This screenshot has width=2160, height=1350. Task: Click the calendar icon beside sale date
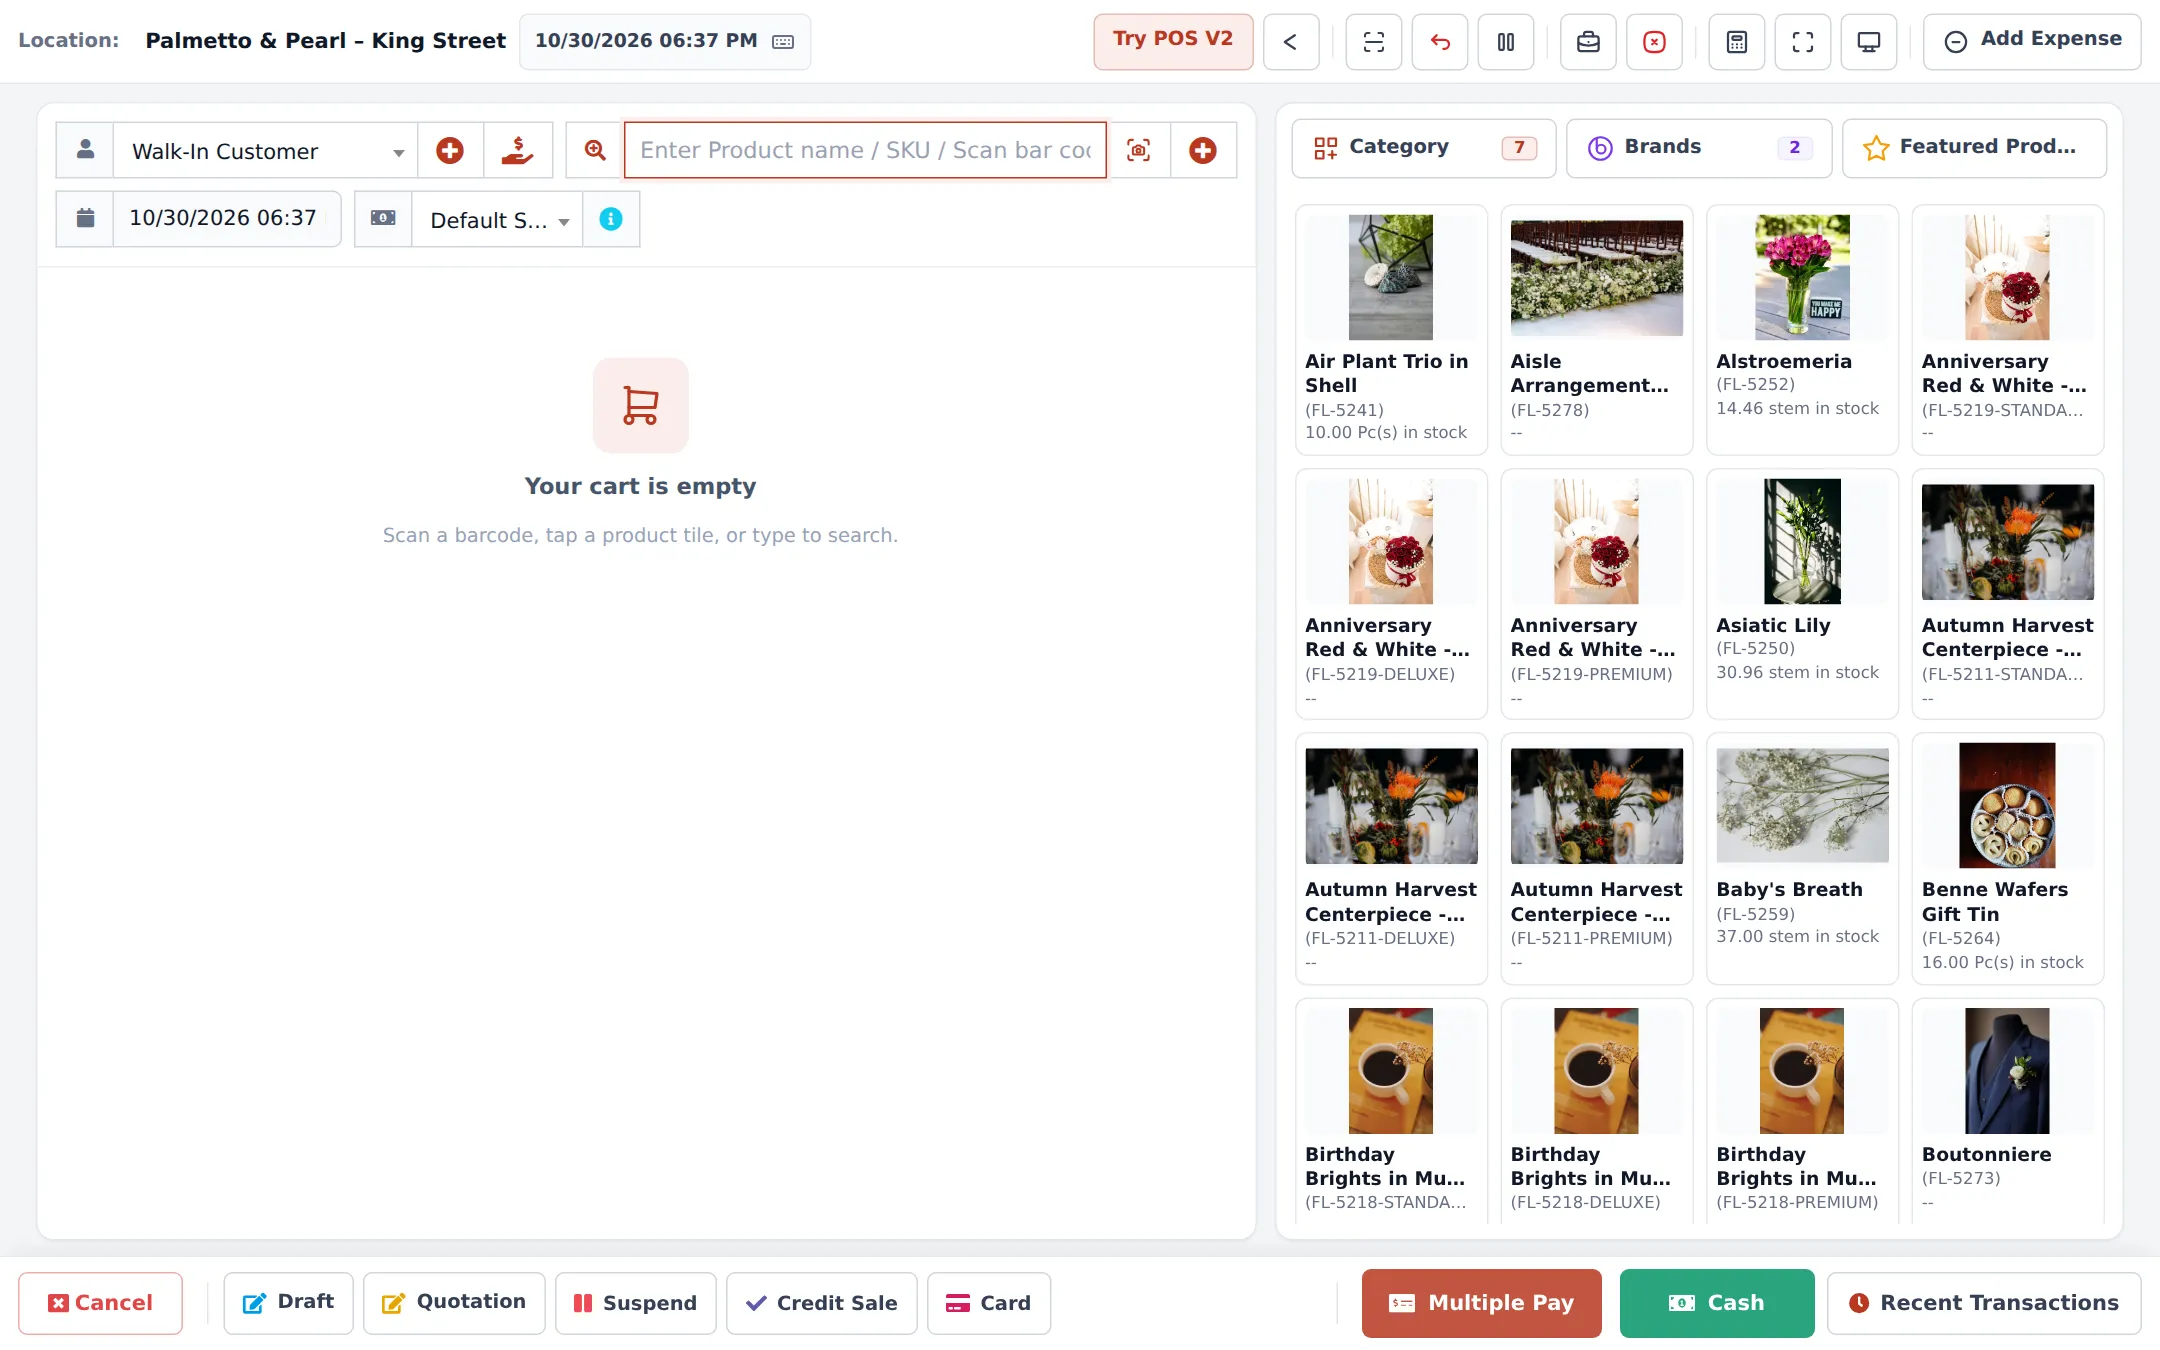tap(85, 218)
